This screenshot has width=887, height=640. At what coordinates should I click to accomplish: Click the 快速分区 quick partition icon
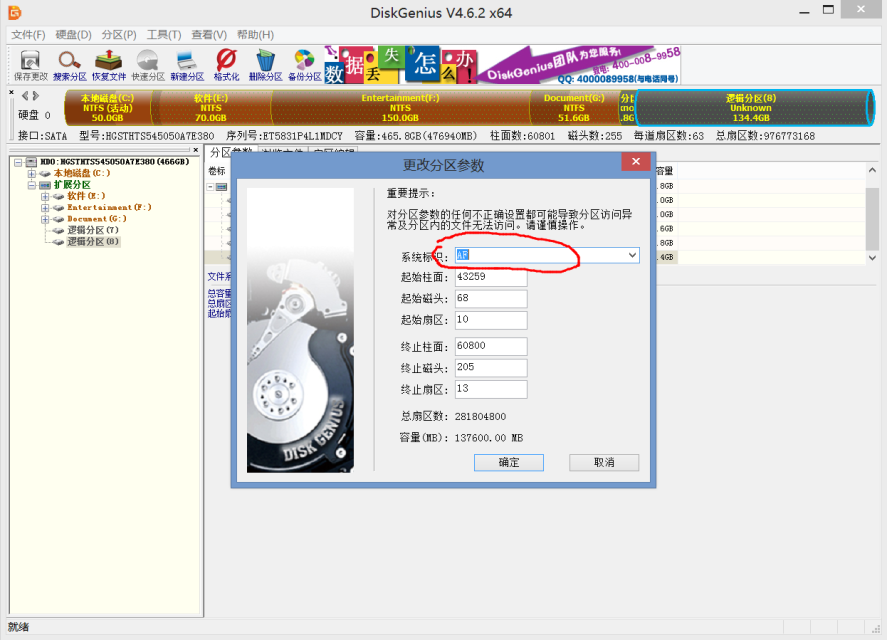(148, 65)
